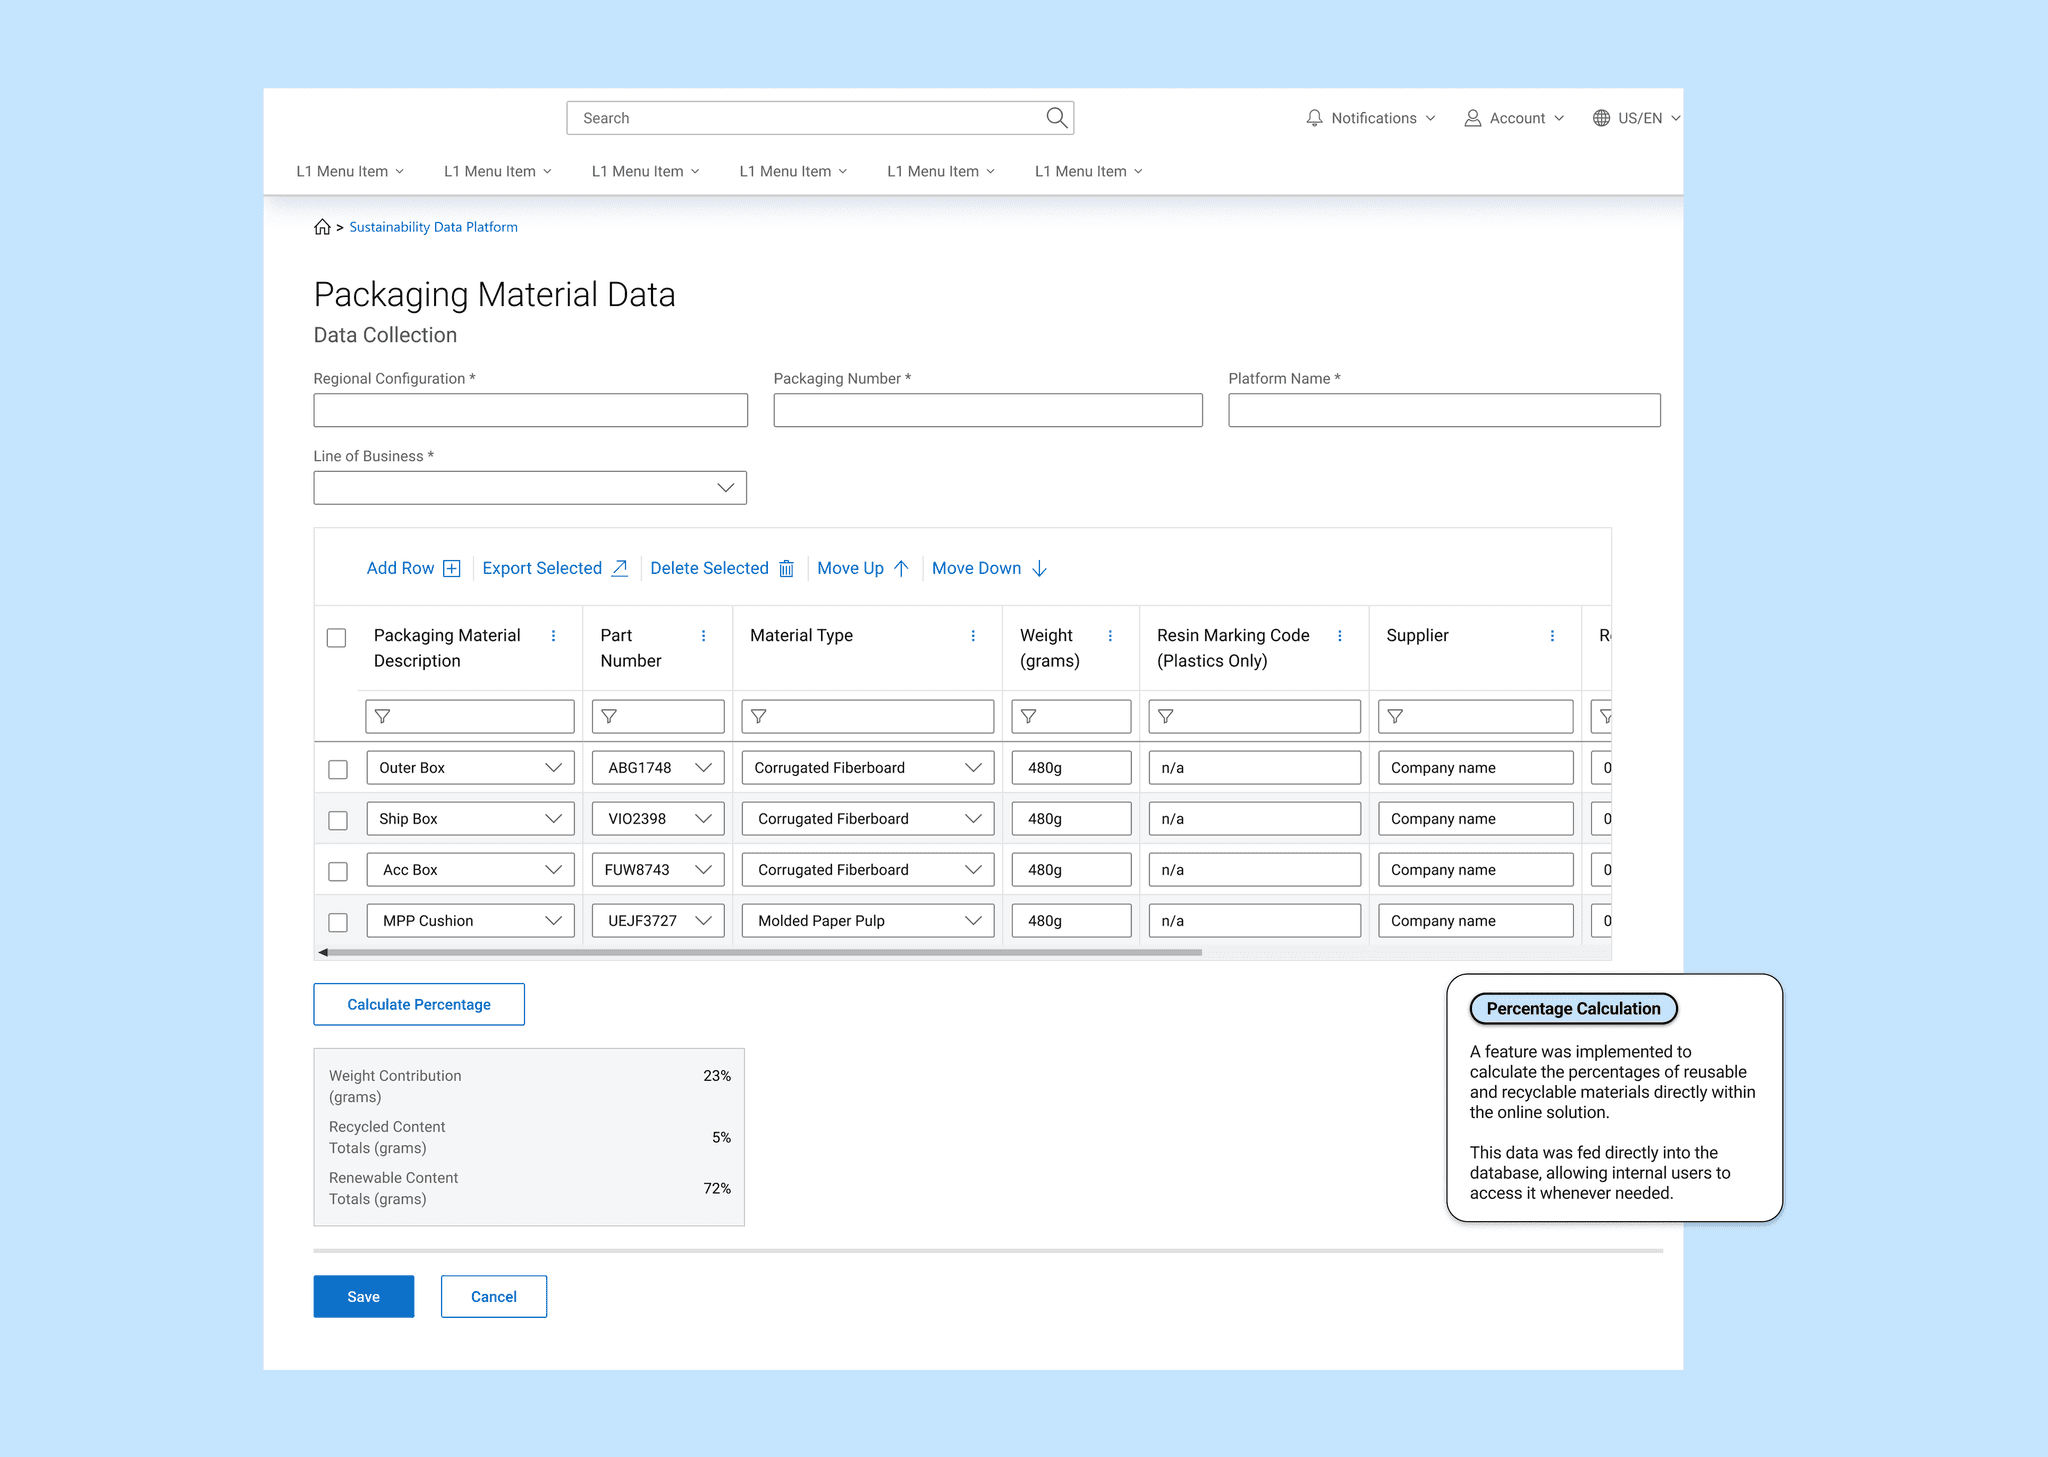Open the Molded Paper Pulp material dropdown
Image resolution: width=2048 pixels, height=1457 pixels.
coord(973,921)
